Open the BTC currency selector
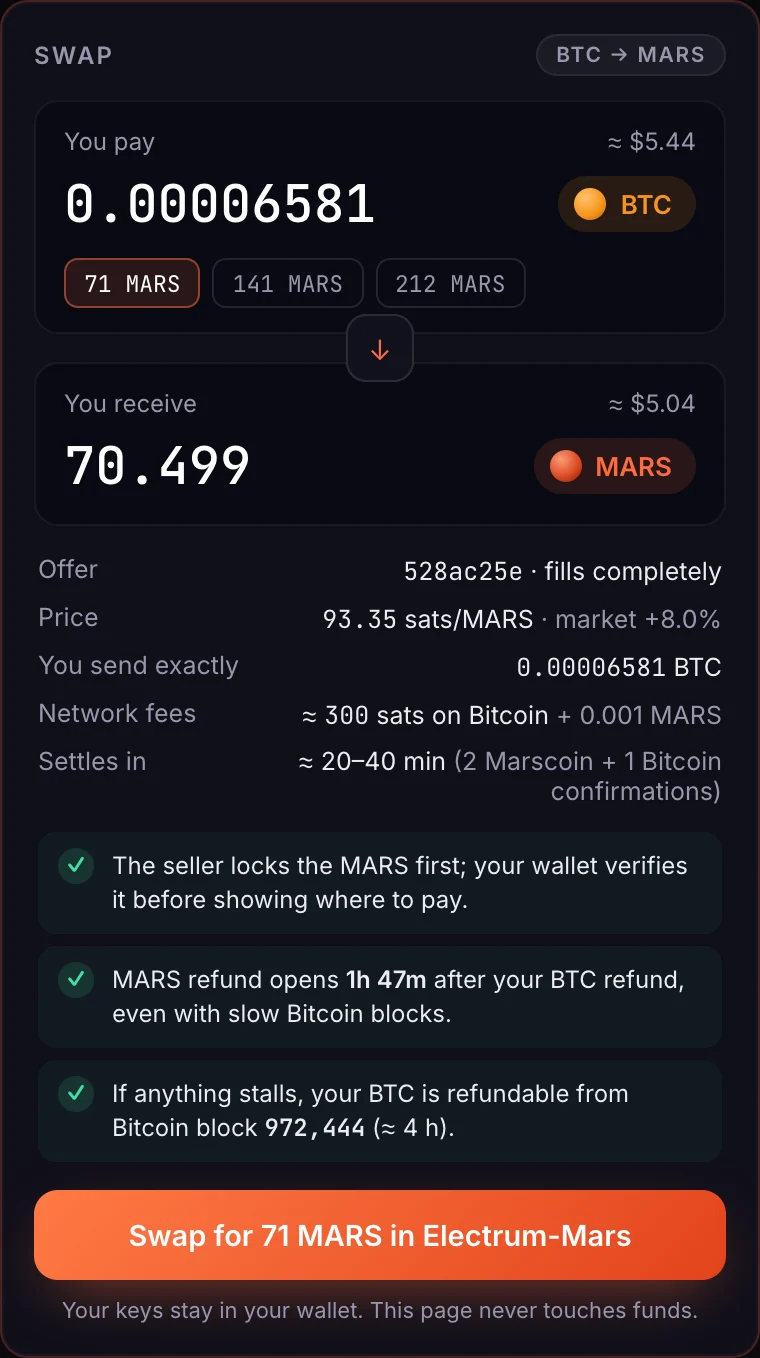 (626, 205)
